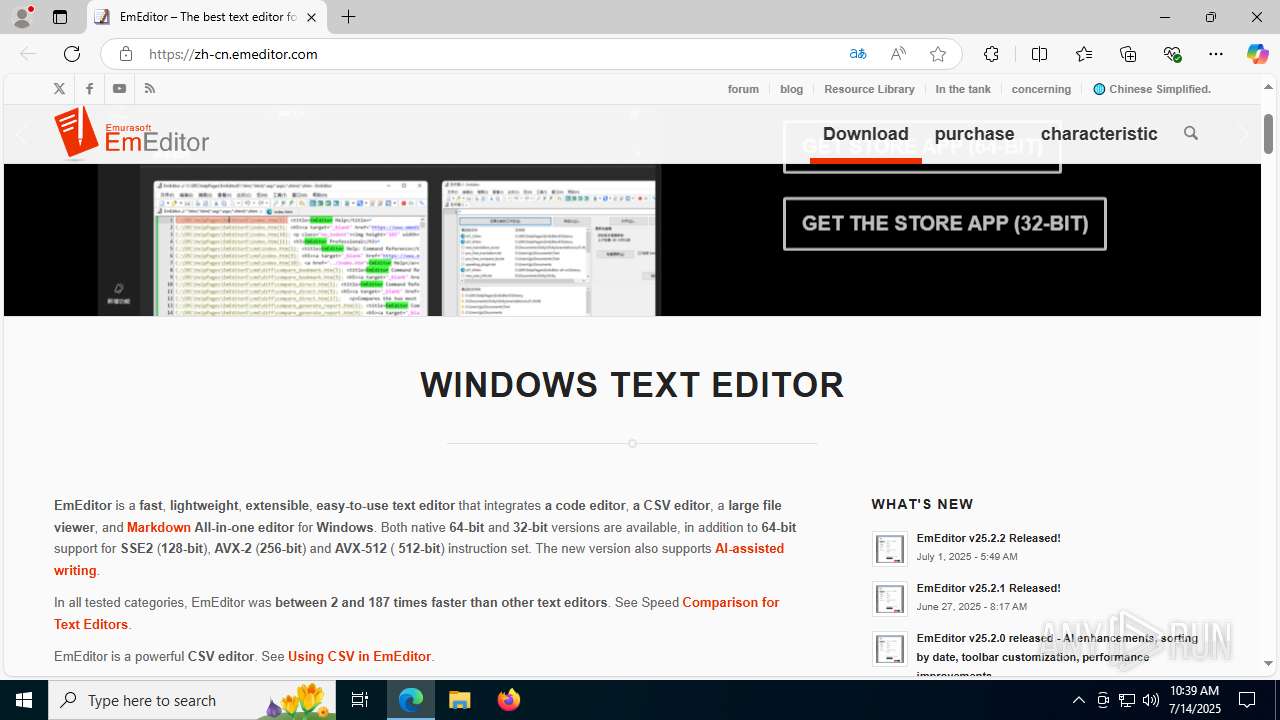Open translate options icon in address bar

coord(858,54)
